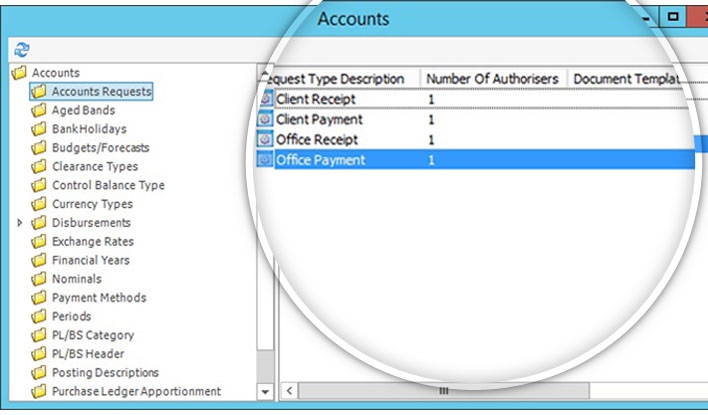
Task: Click the Office Payment row icon
Action: (266, 160)
